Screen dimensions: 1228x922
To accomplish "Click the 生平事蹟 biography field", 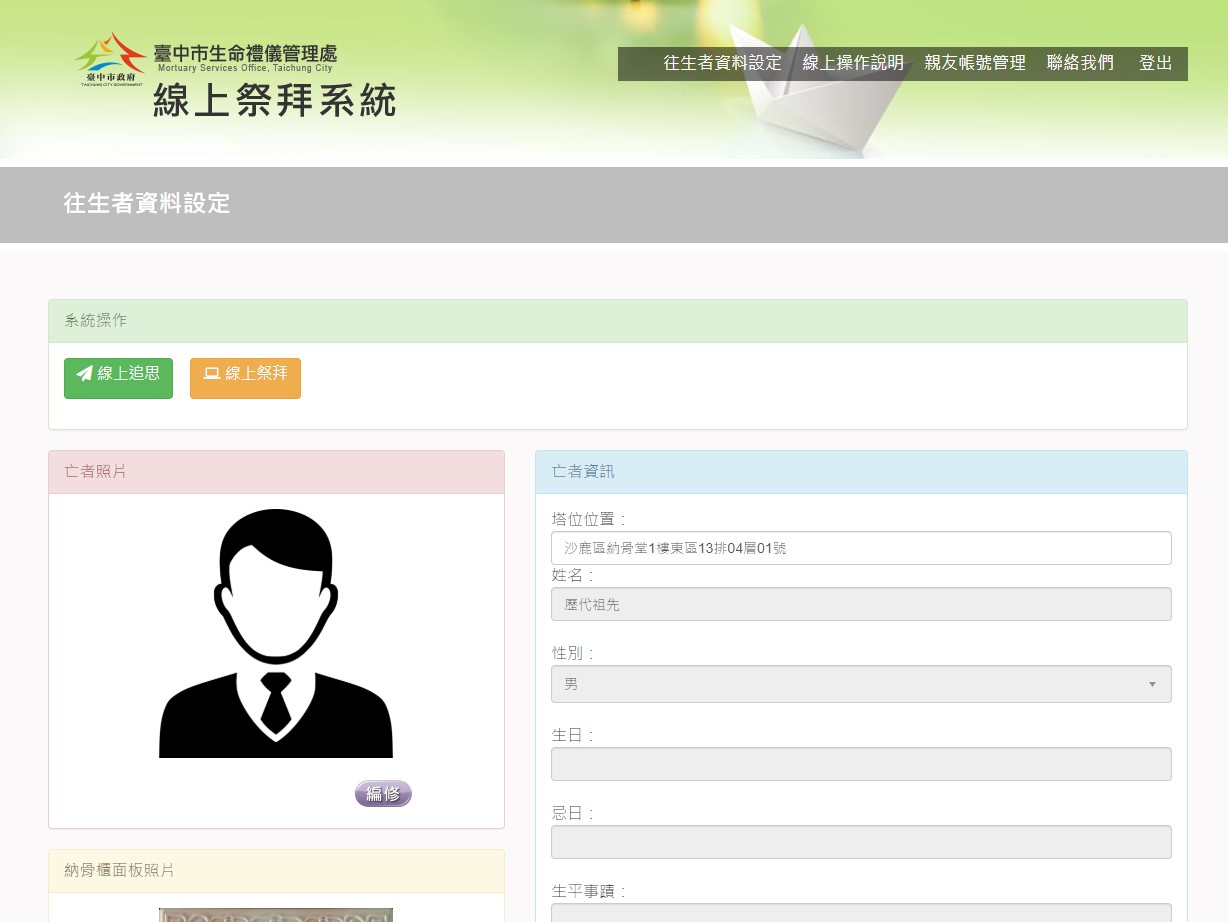I will point(860,912).
